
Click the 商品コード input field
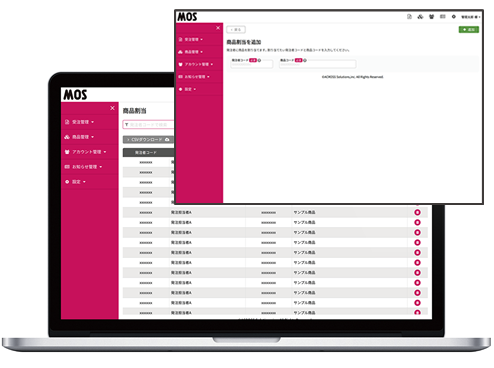(317, 65)
